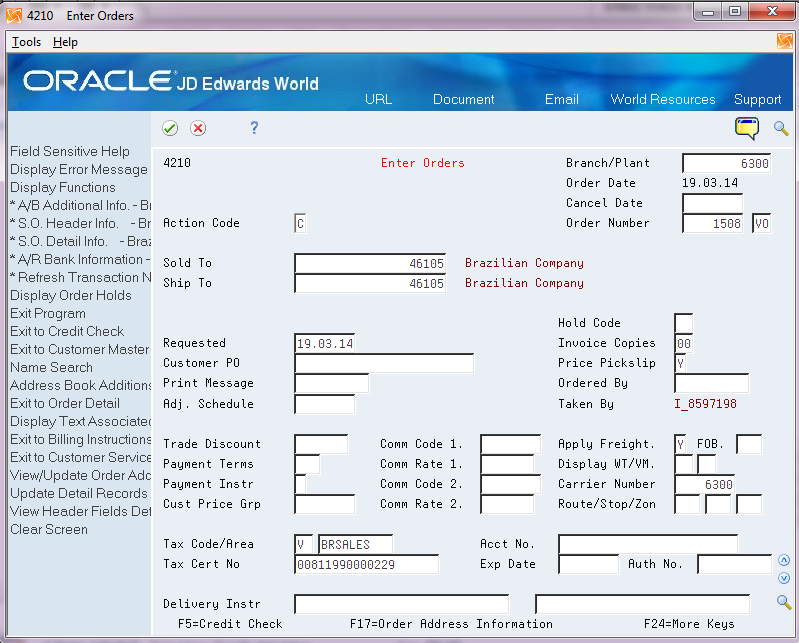The height and width of the screenshot is (643, 799).
Task: Select Exit to Order Detail option
Action: (x=65, y=403)
